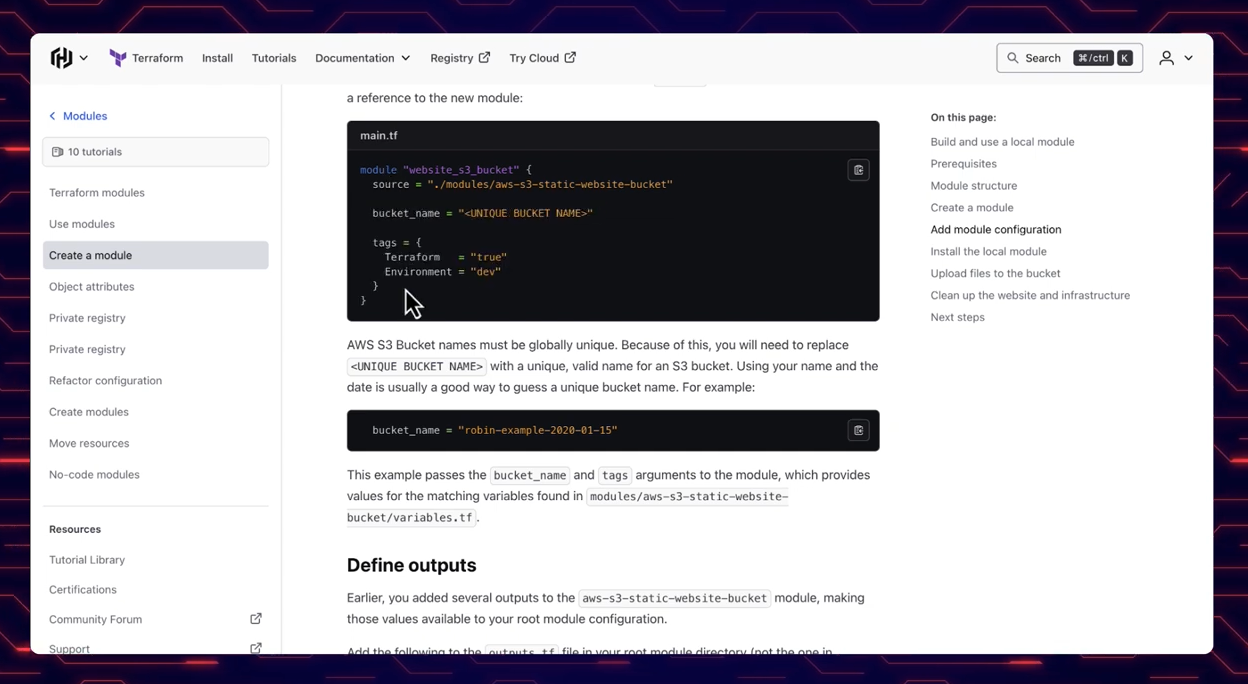The image size is (1248, 684).
Task: Open the Tutorial Library resource
Action: (87, 560)
